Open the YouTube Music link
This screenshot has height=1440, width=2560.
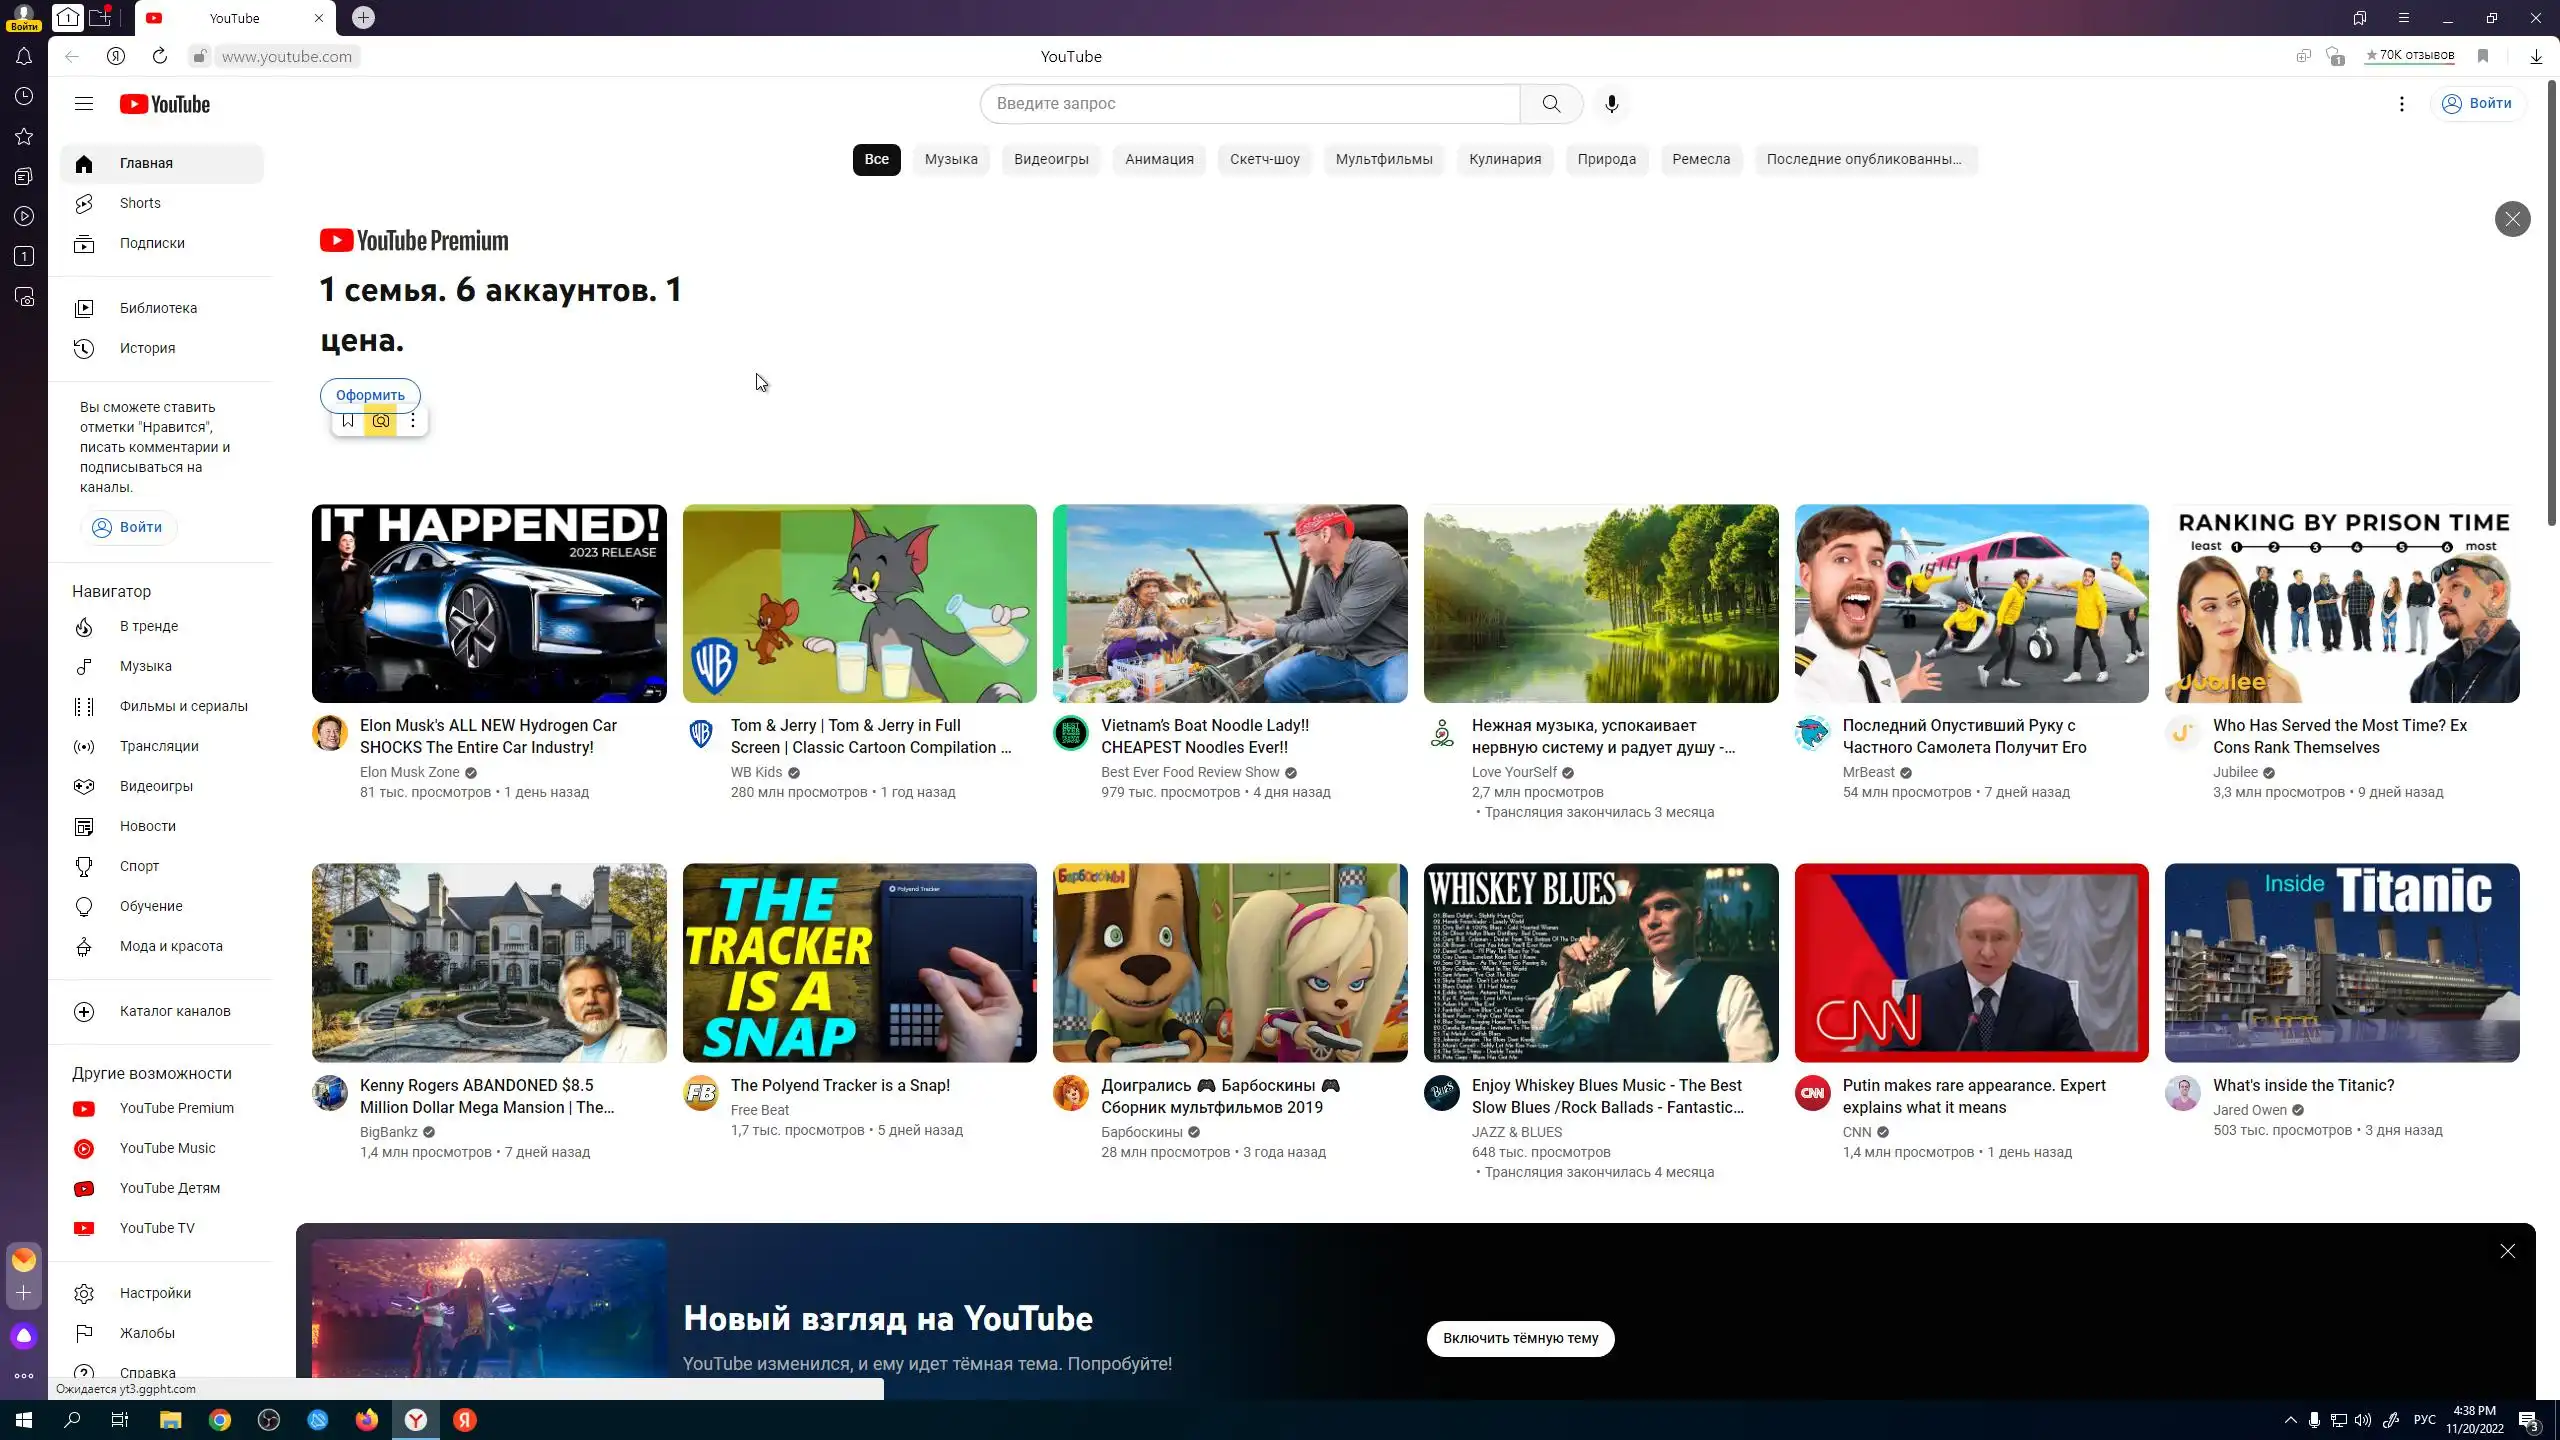click(x=167, y=1148)
